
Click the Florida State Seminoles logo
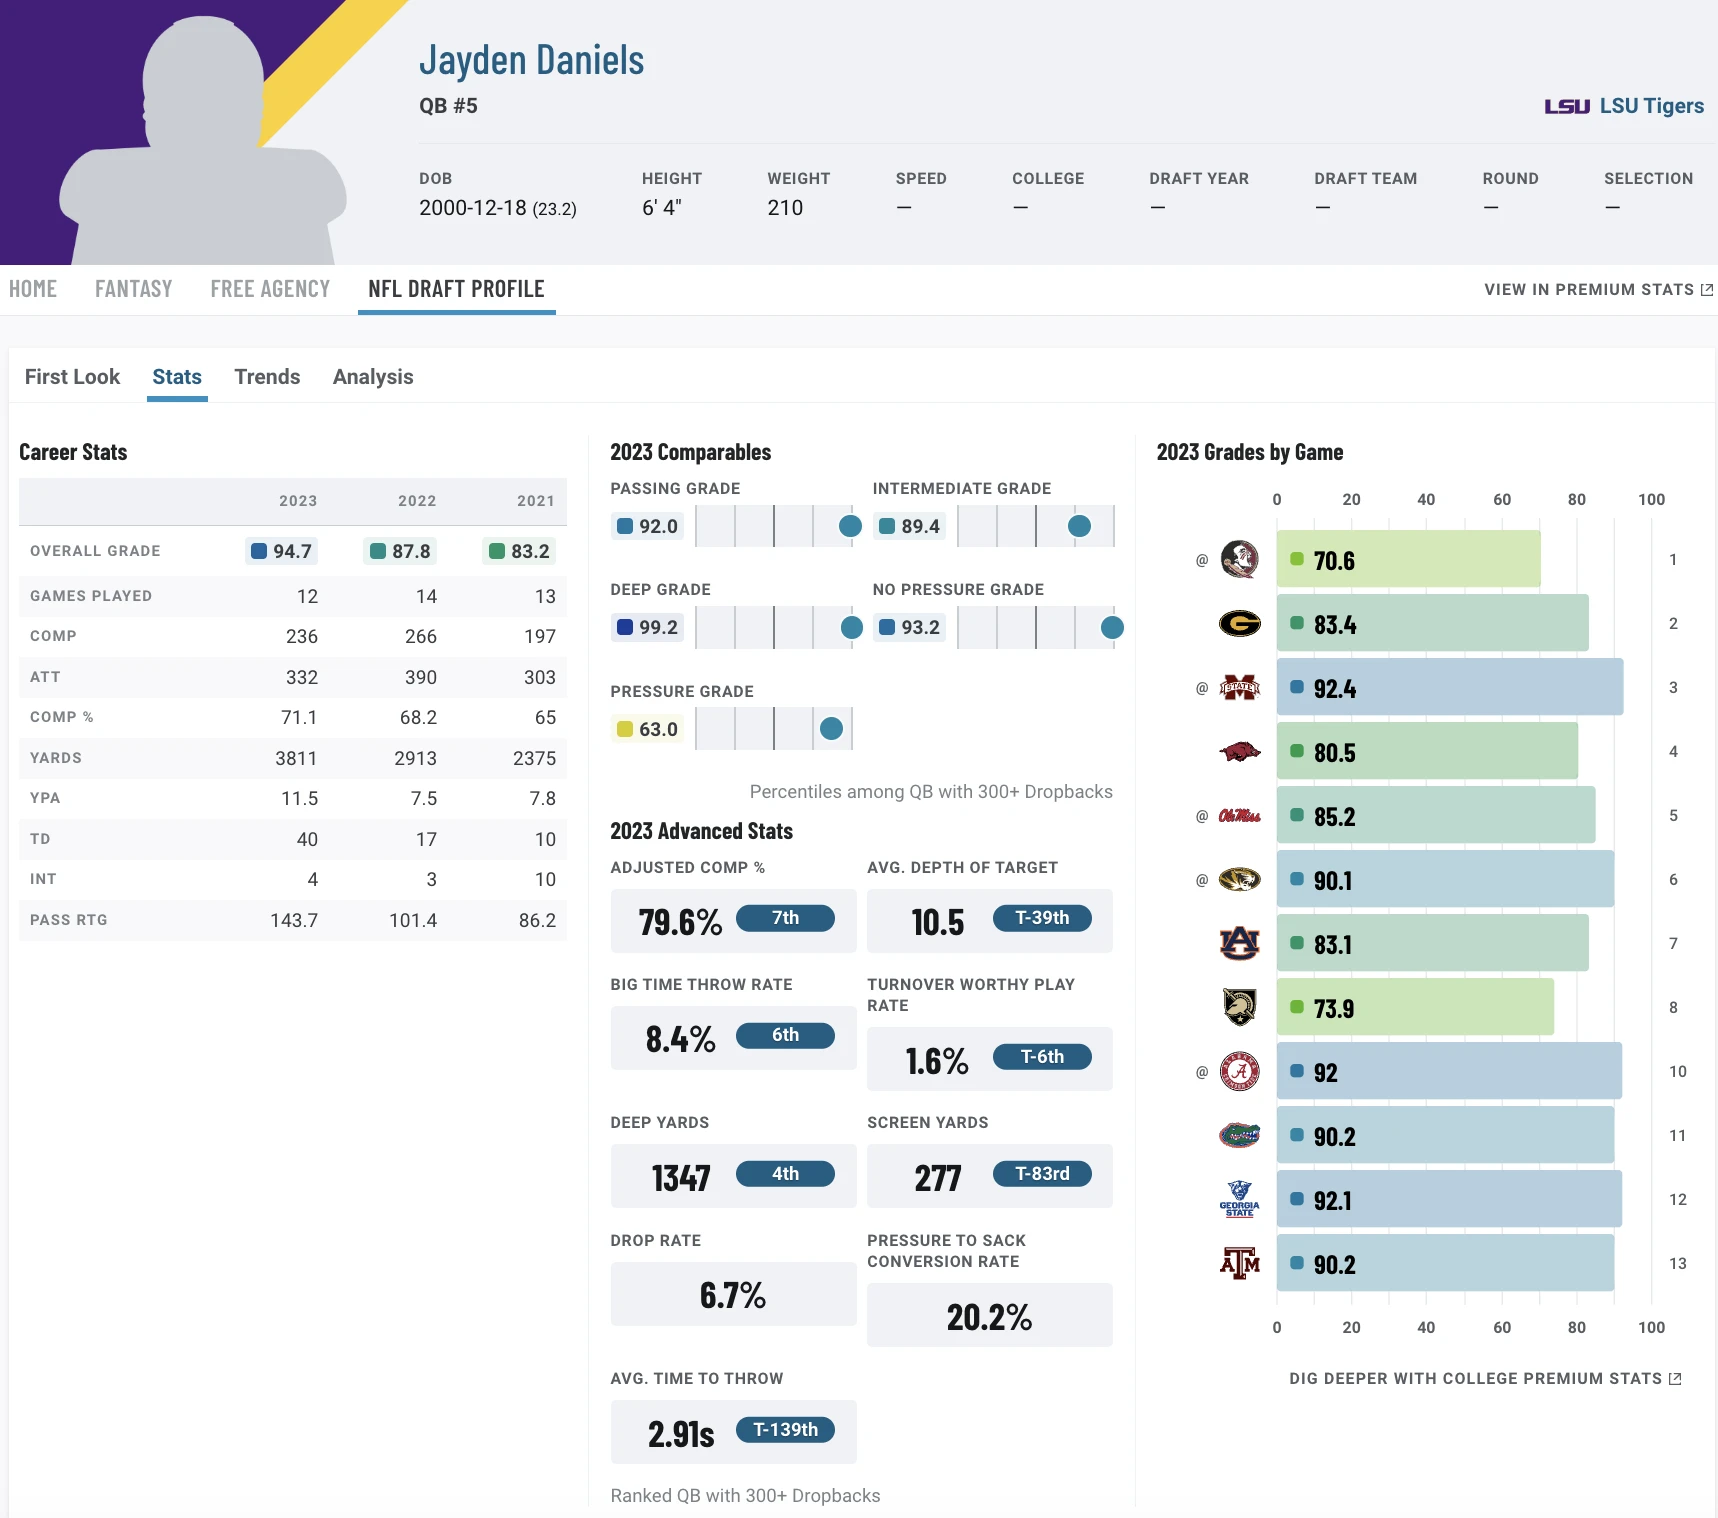pyautogui.click(x=1239, y=559)
